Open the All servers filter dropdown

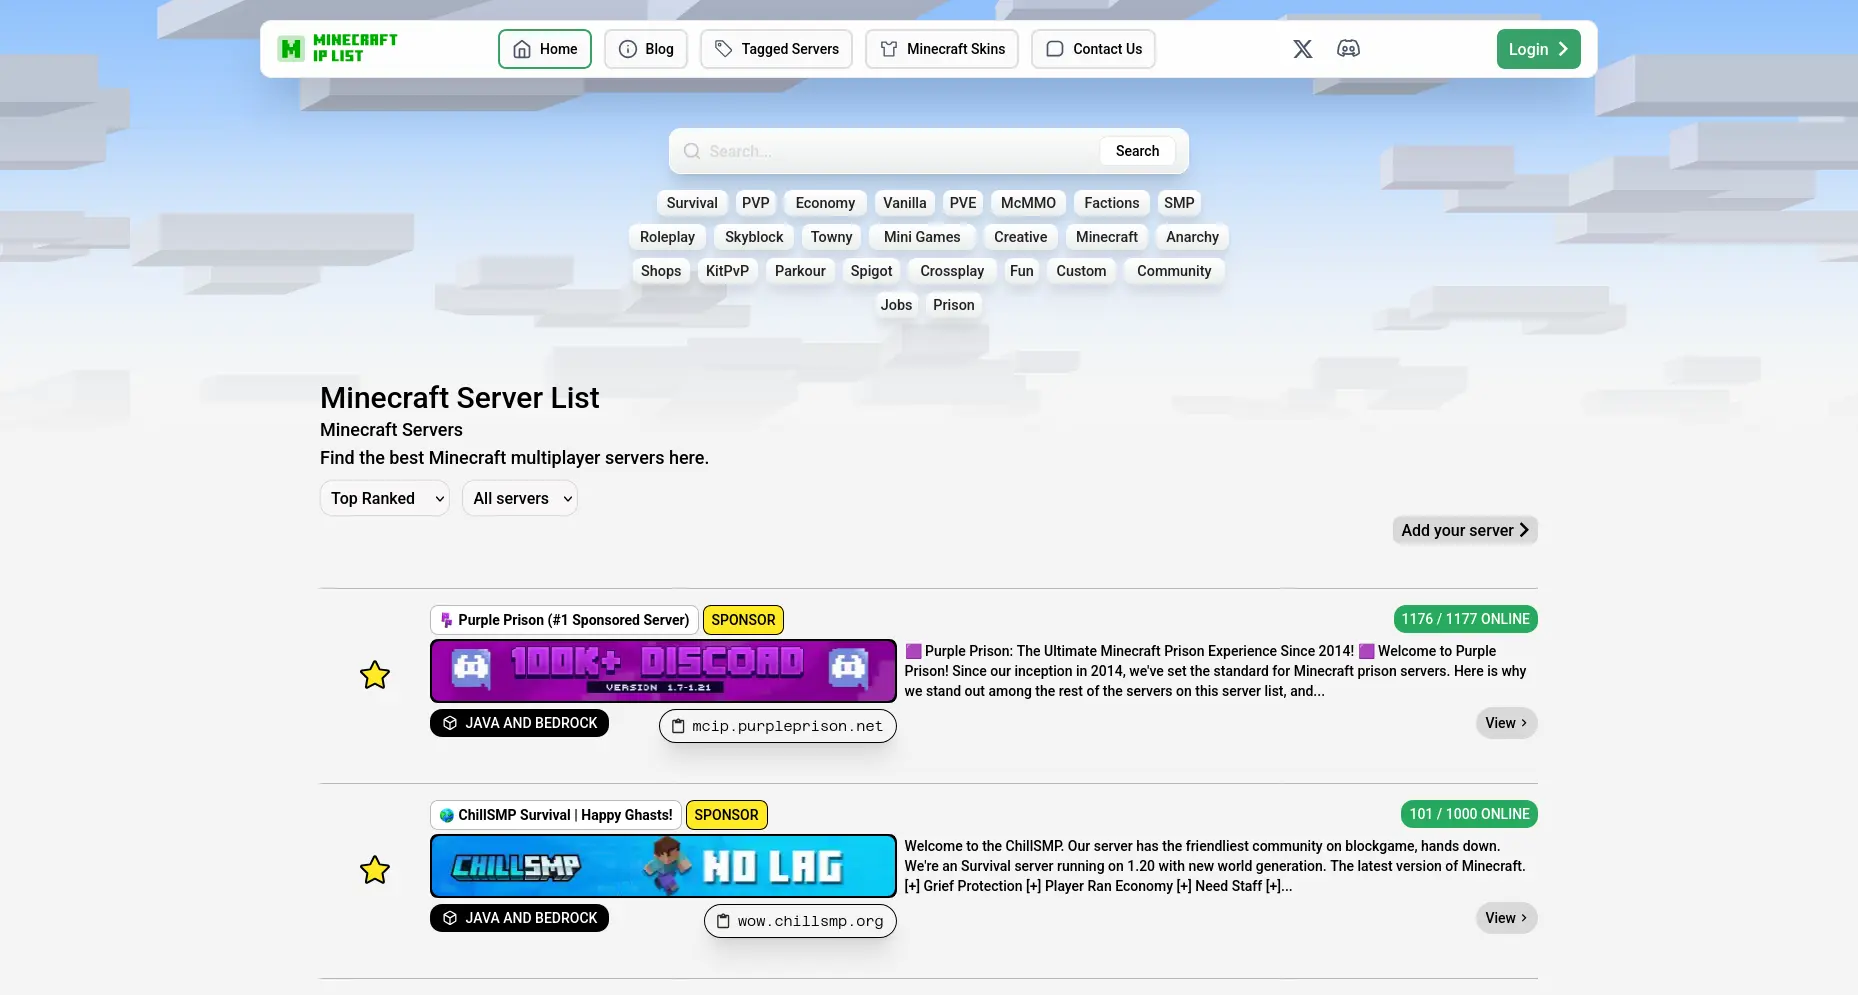point(519,498)
